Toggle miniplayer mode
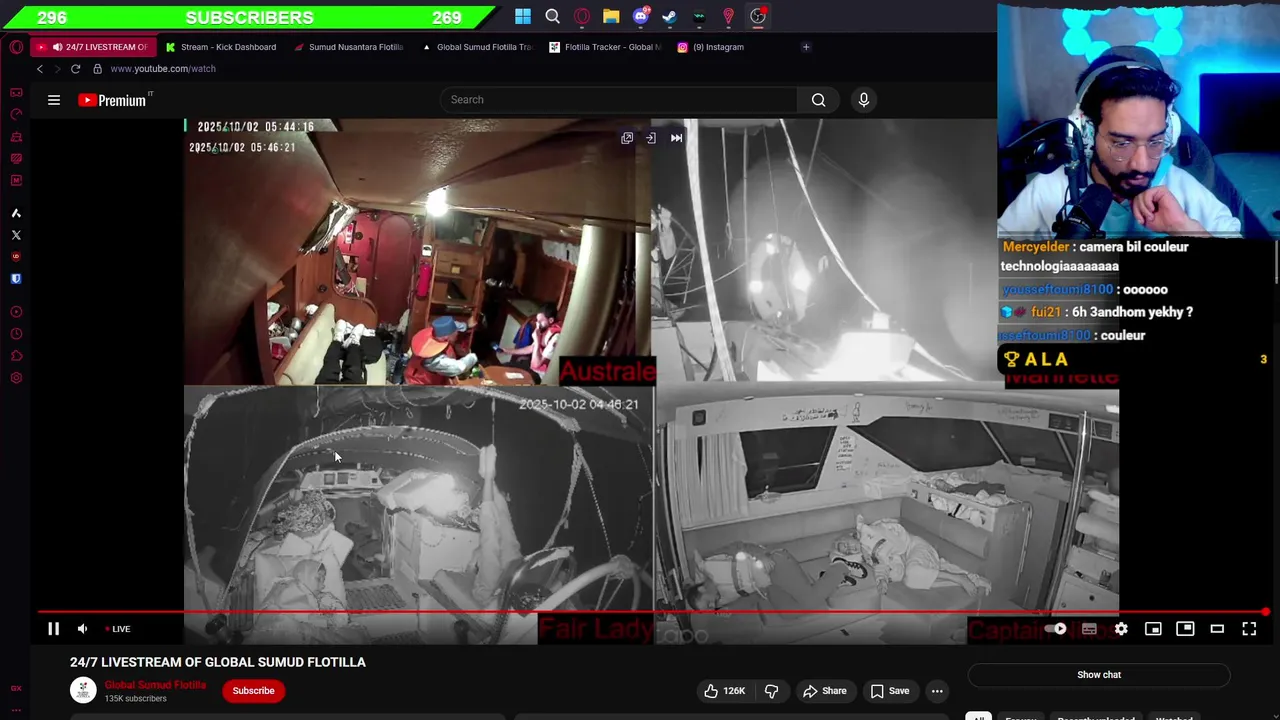The width and height of the screenshot is (1280, 720). click(x=1153, y=629)
